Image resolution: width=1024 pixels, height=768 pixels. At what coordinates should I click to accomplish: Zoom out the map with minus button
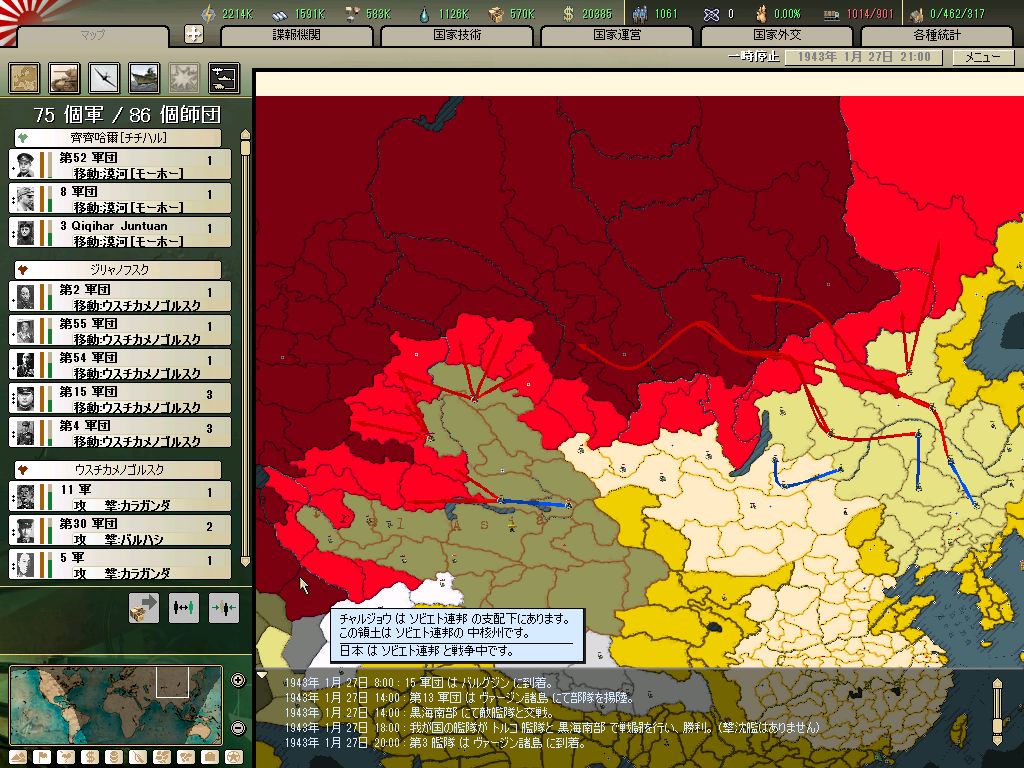[x=238, y=728]
